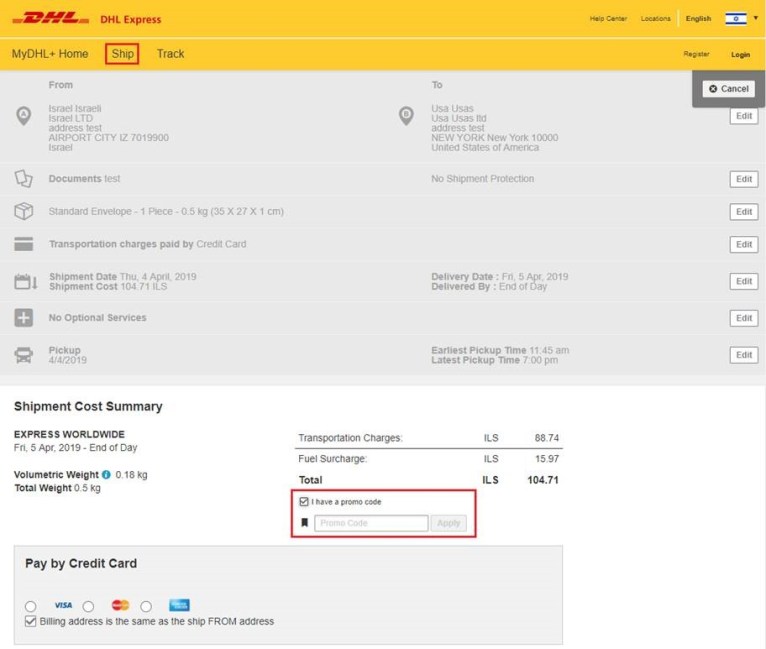Toggle billing address same as FROM checkbox

coord(30,621)
